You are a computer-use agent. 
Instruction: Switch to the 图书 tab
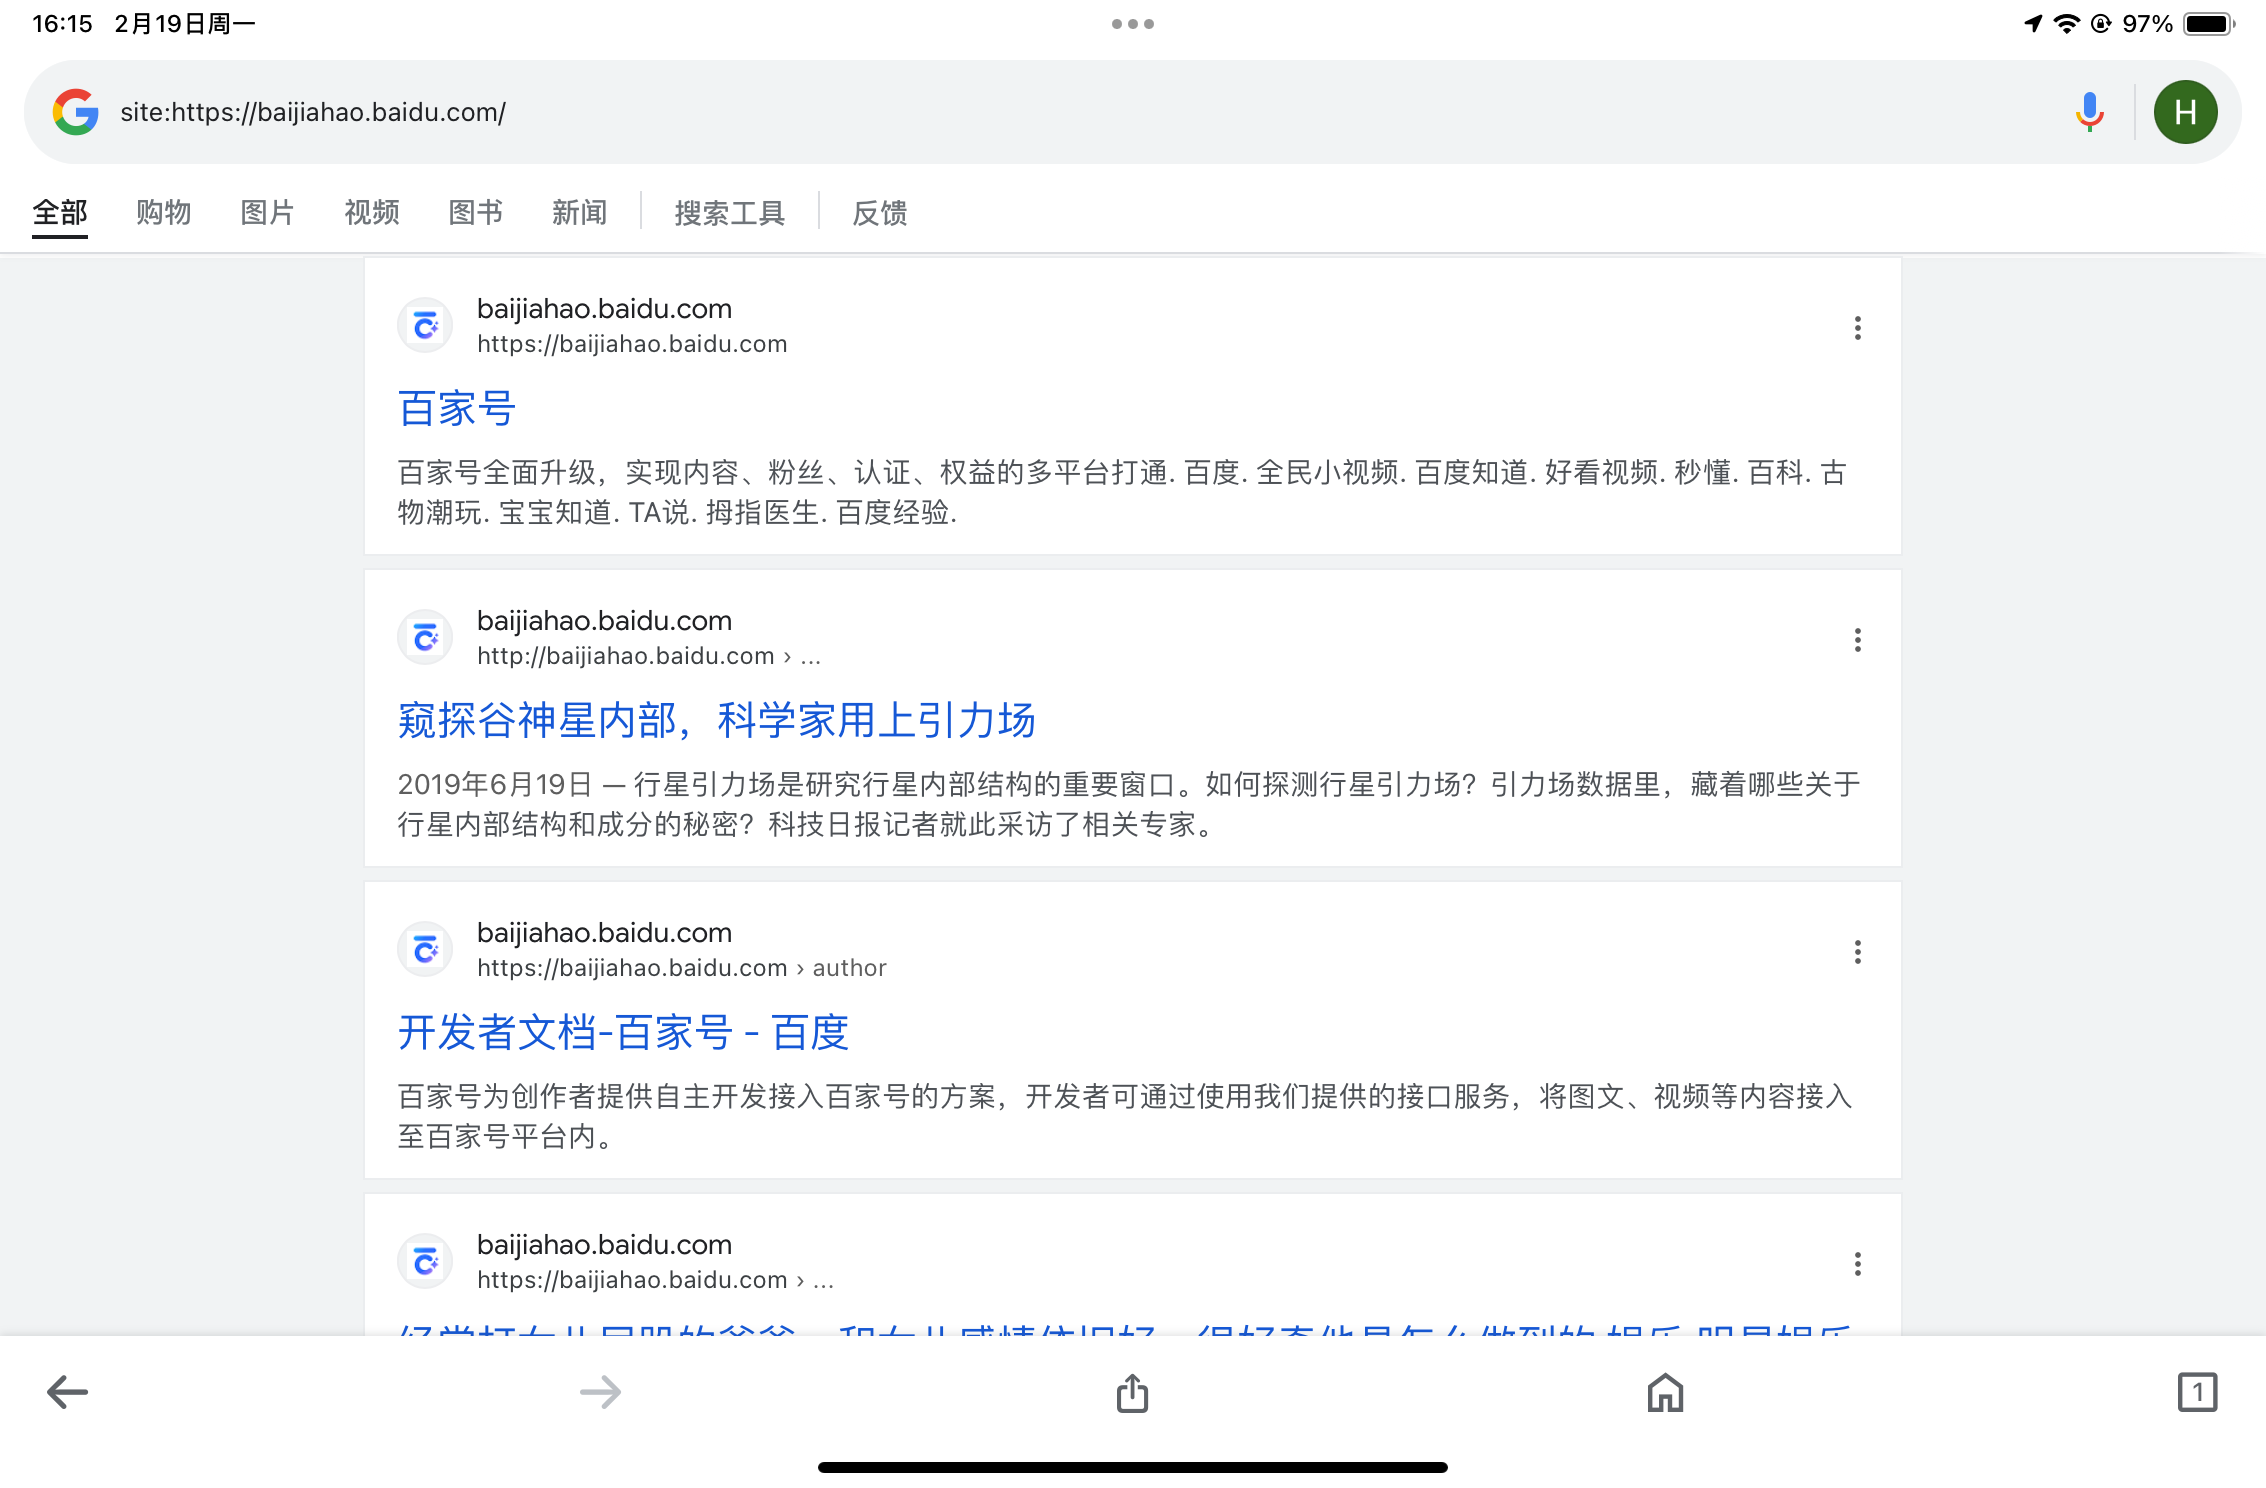point(476,213)
